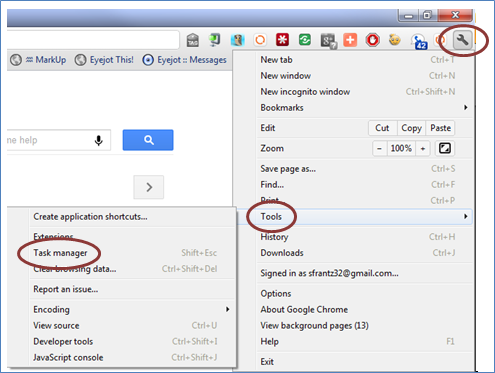Viewport: 495px width, 373px height.
Task: Click the address bar field
Action: 93,40
